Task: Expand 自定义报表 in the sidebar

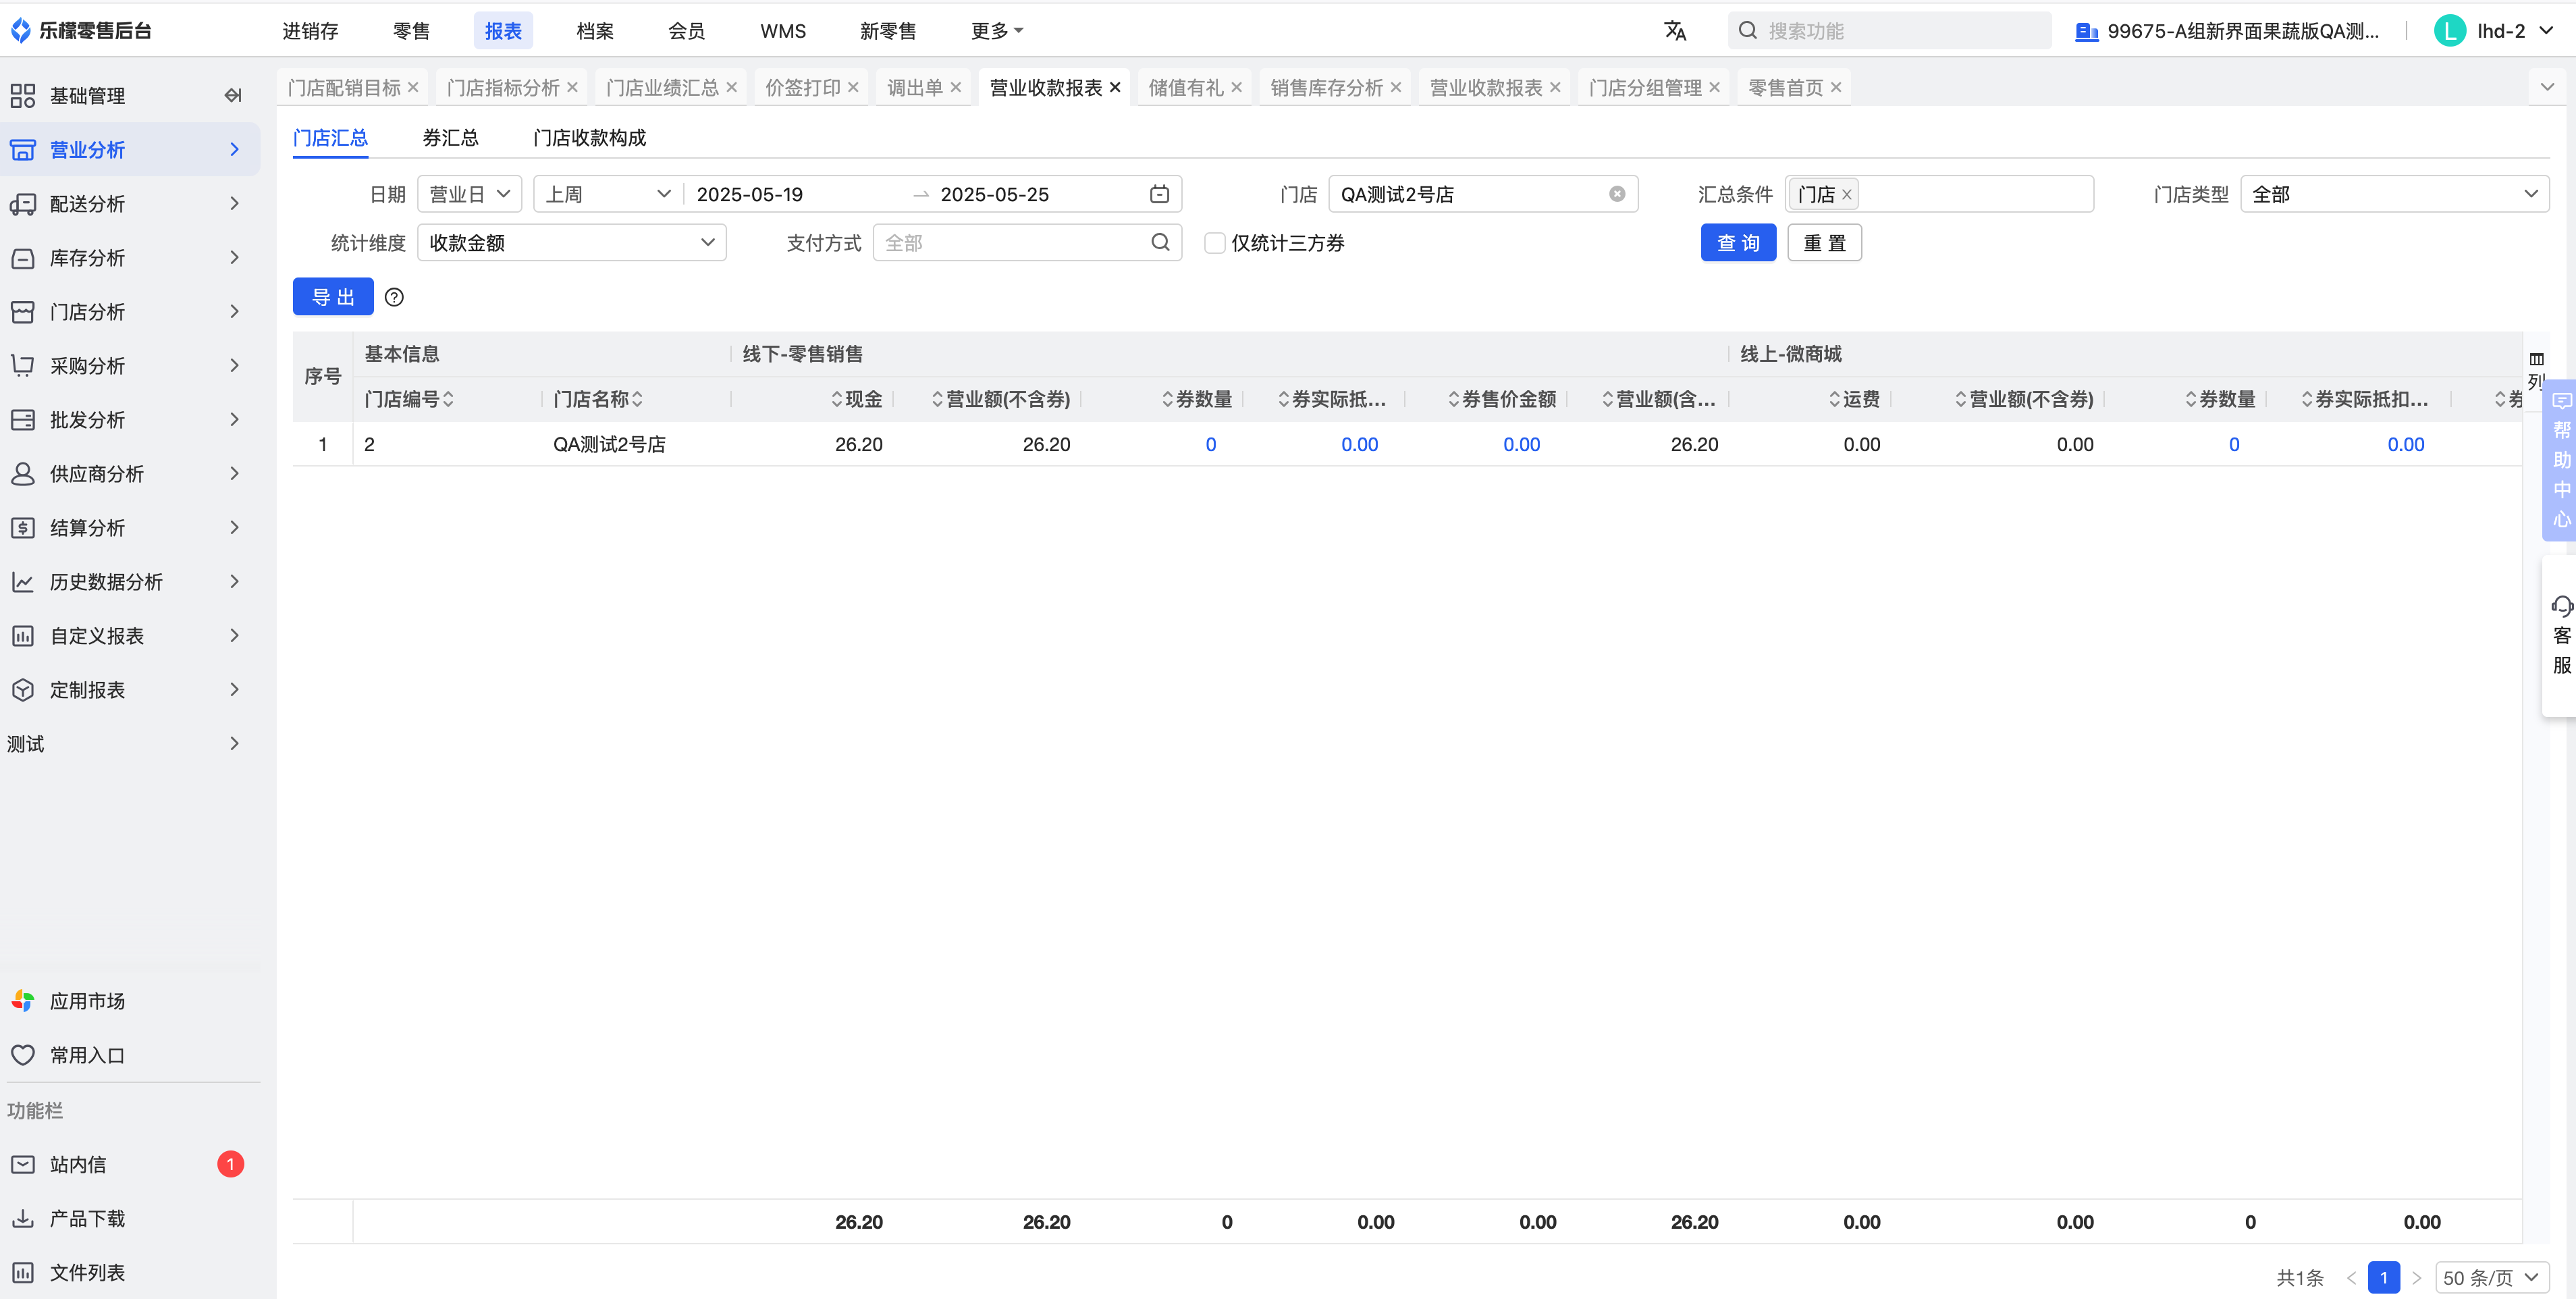Action: click(130, 636)
